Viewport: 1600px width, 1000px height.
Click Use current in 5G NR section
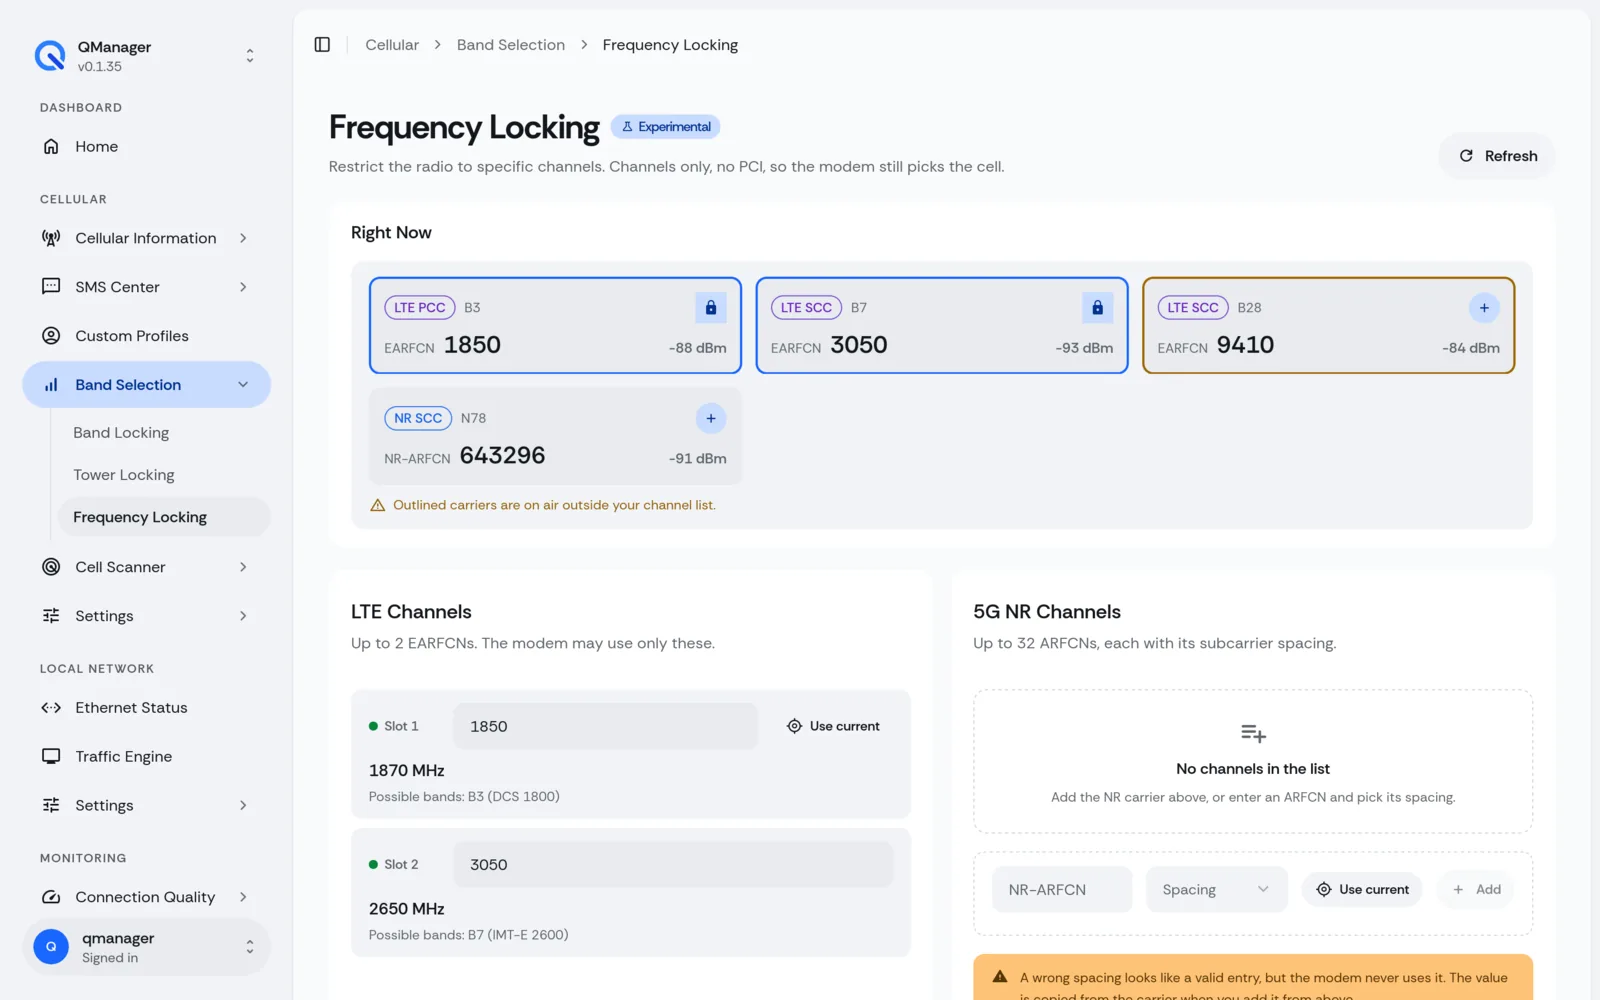[1362, 889]
